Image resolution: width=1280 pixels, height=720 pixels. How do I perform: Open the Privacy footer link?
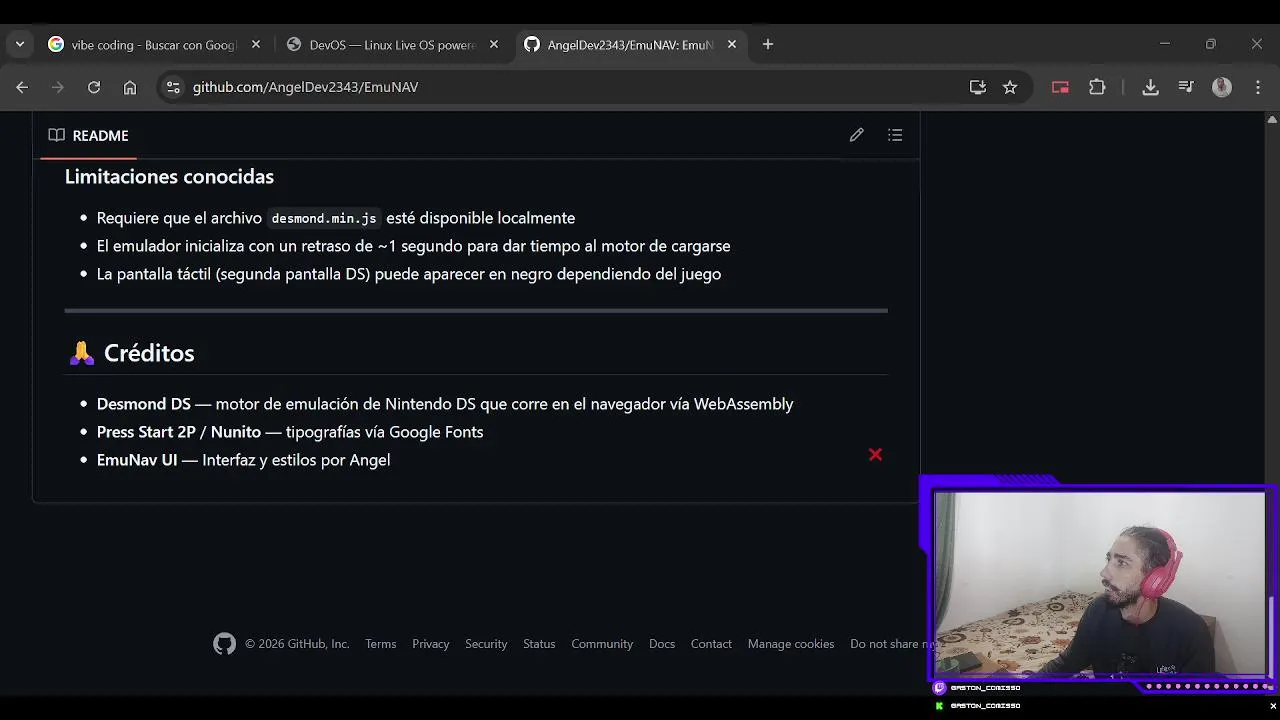[431, 644]
